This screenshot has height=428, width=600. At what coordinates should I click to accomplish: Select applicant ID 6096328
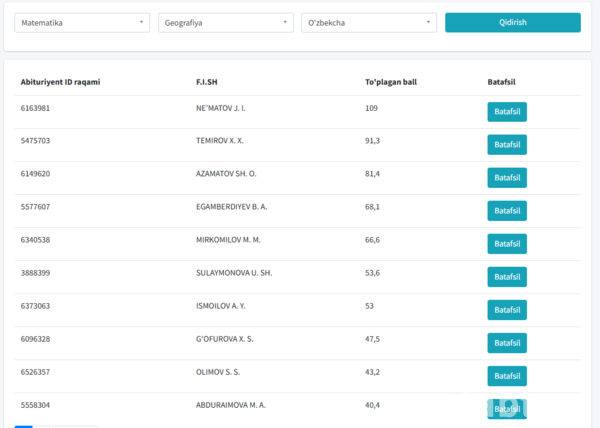35,339
